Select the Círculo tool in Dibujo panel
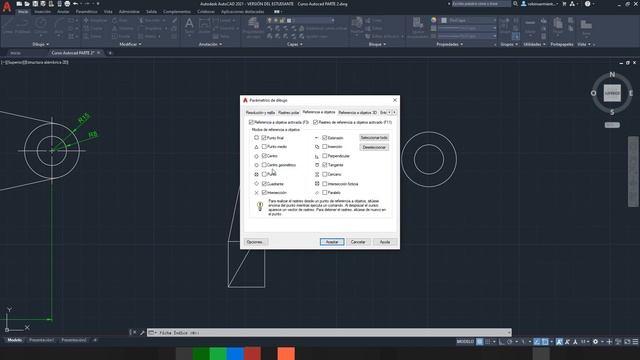This screenshot has height=360, width=640. coord(40,25)
